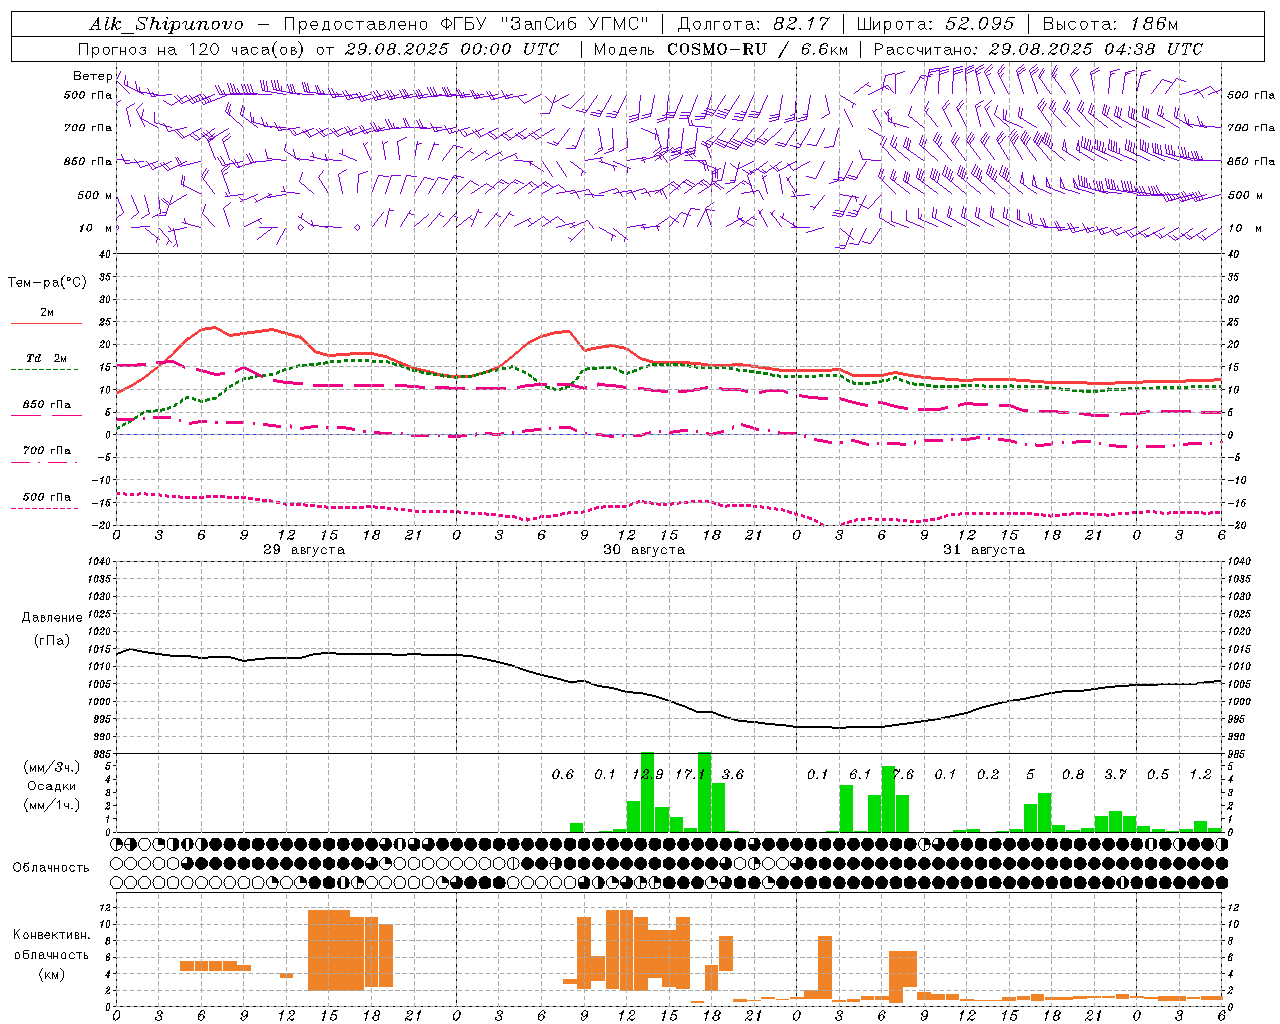Click the Высота: 186м value
This screenshot has width=1280, height=1024.
[x=1110, y=24]
